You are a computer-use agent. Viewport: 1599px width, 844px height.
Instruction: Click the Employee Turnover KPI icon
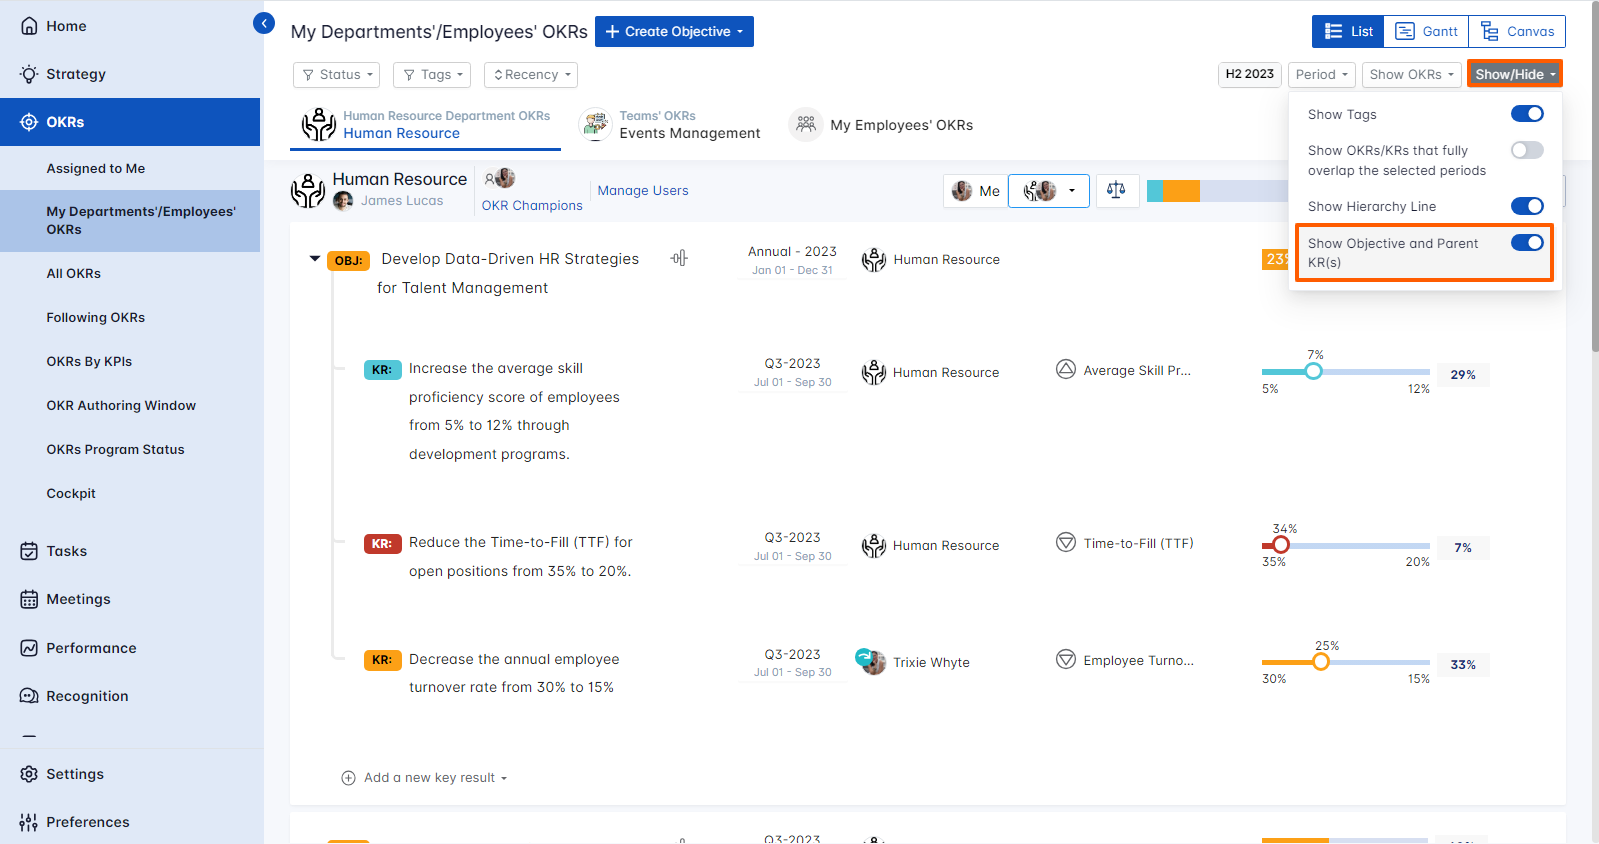click(x=1066, y=660)
